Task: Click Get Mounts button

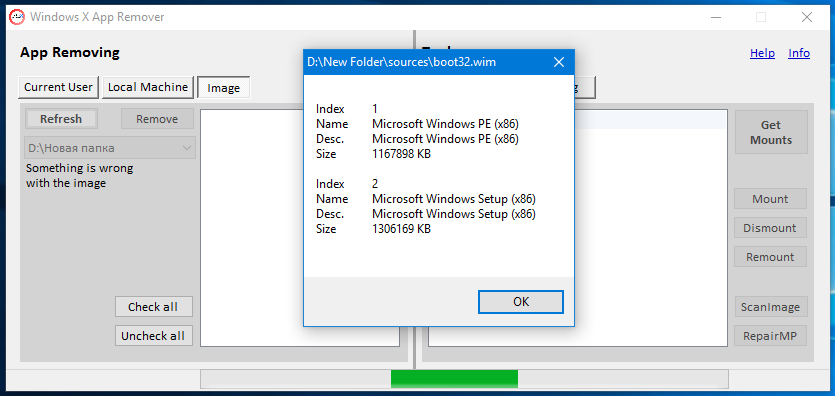Action: (x=771, y=133)
